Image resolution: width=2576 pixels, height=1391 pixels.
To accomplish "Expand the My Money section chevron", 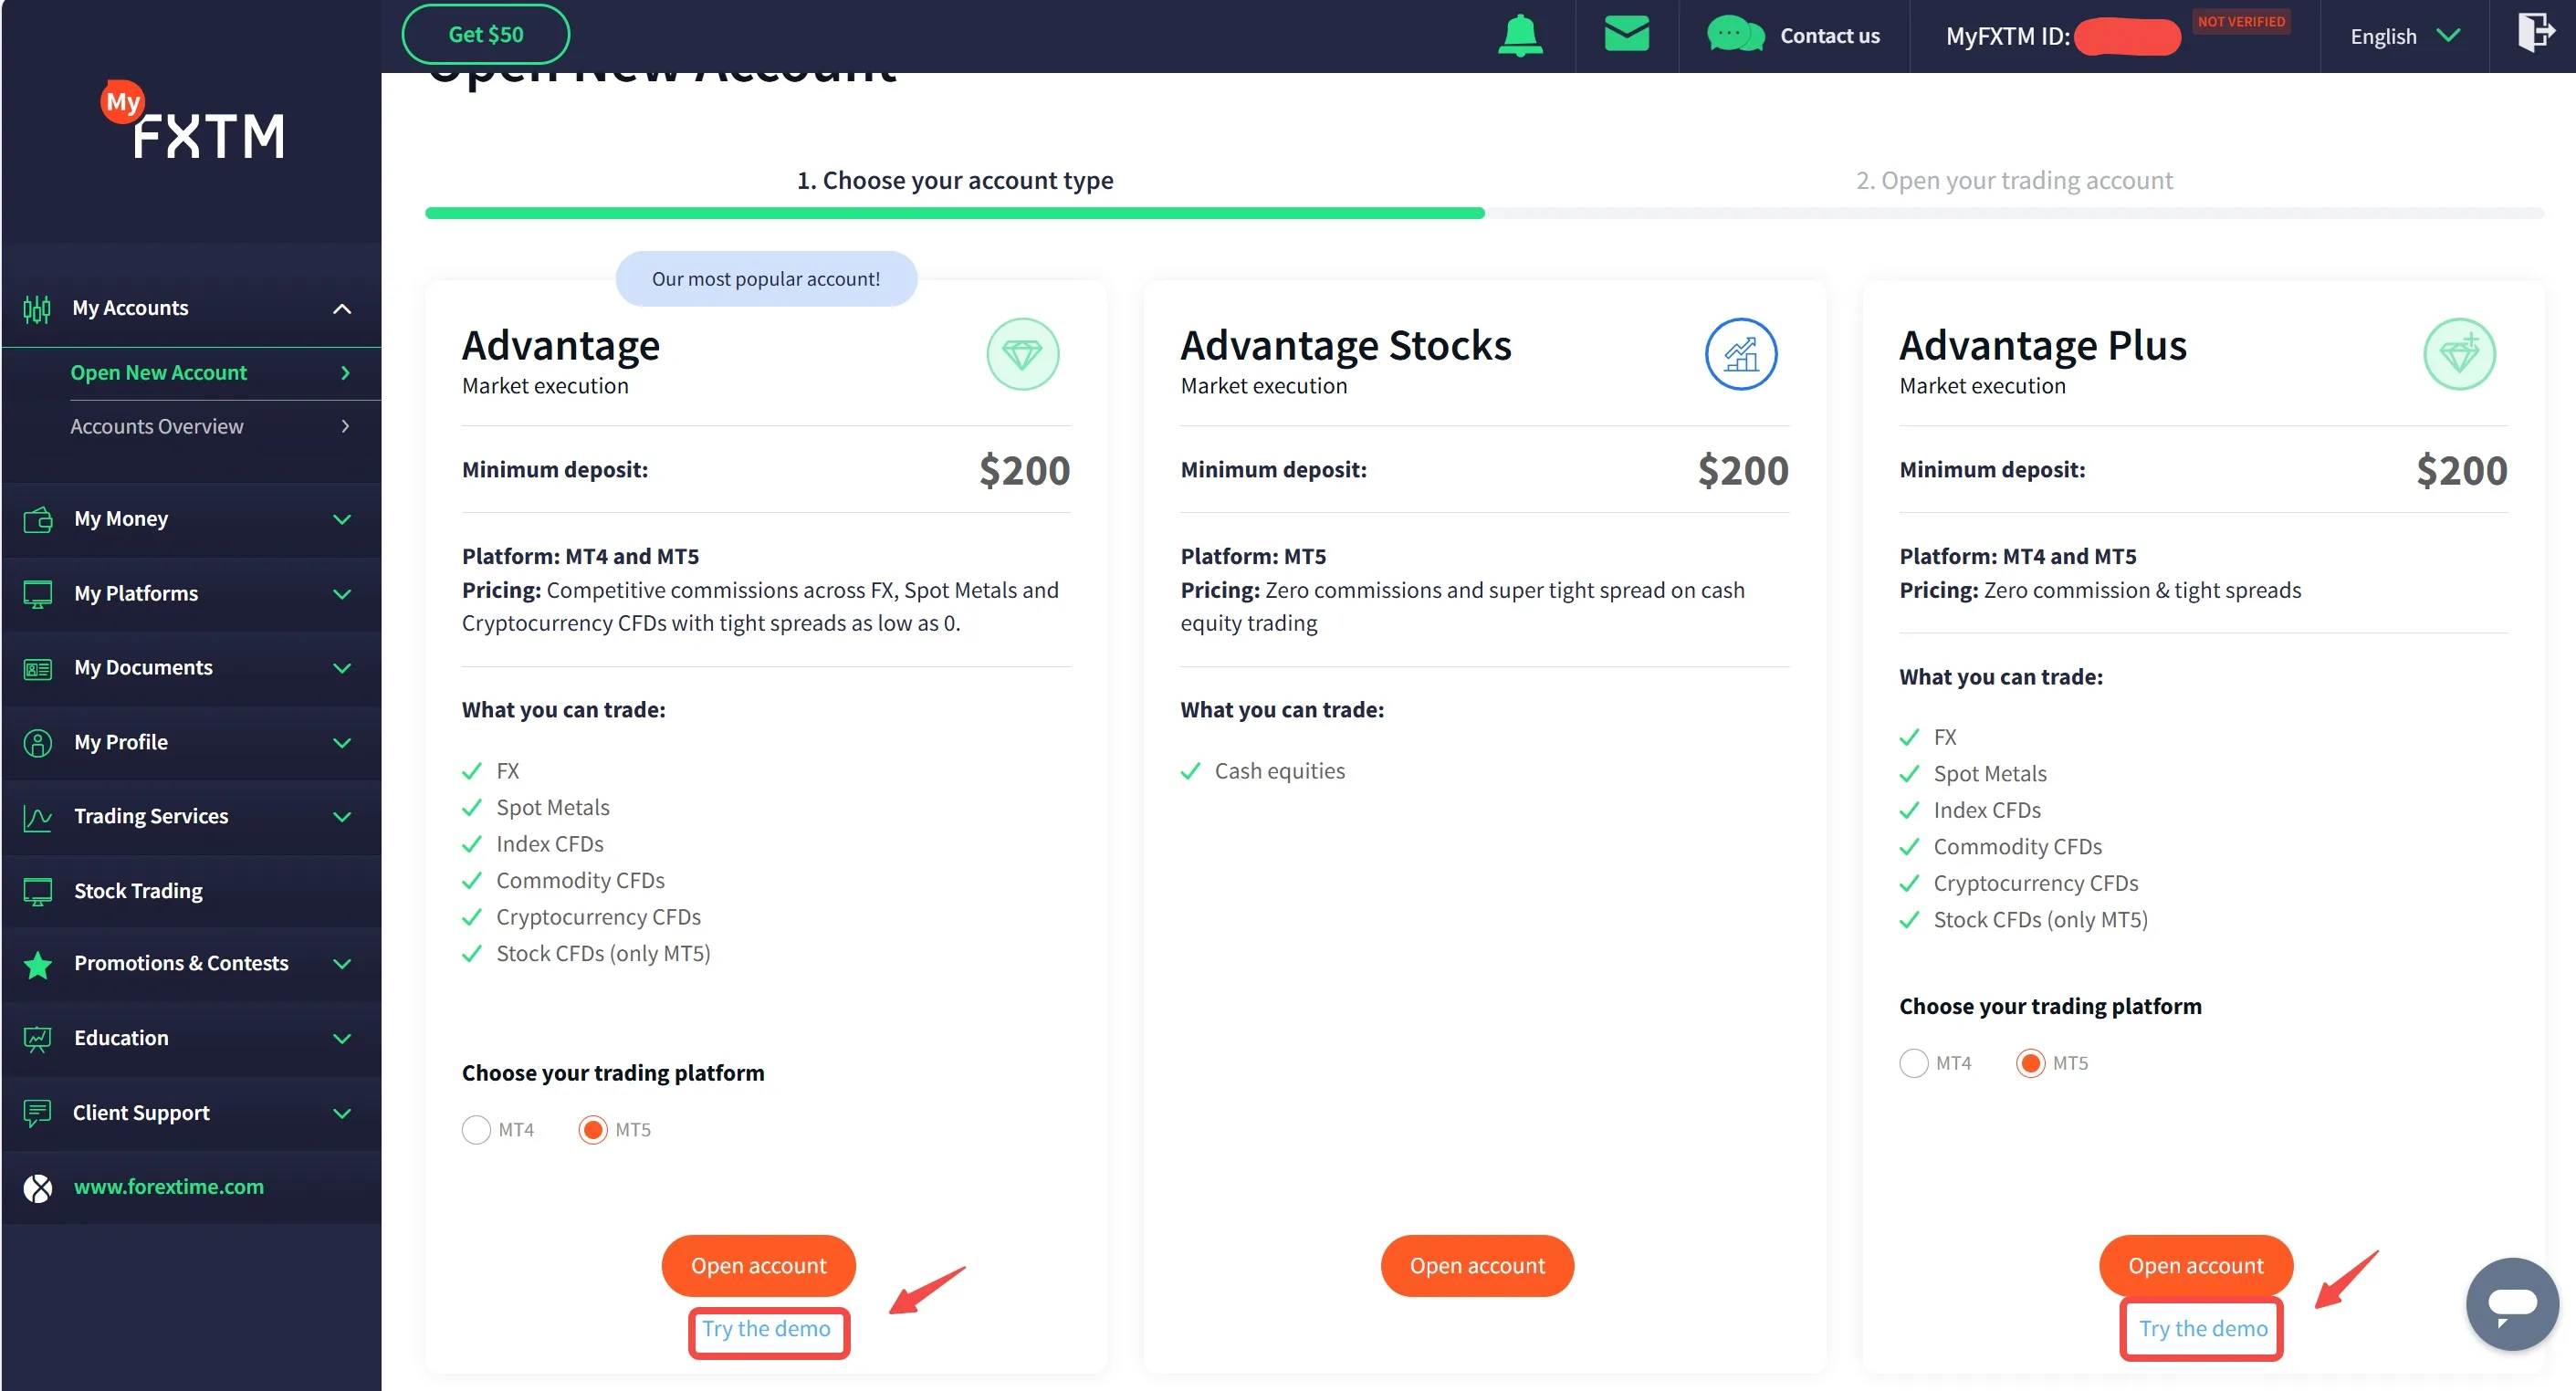I will tap(342, 520).
